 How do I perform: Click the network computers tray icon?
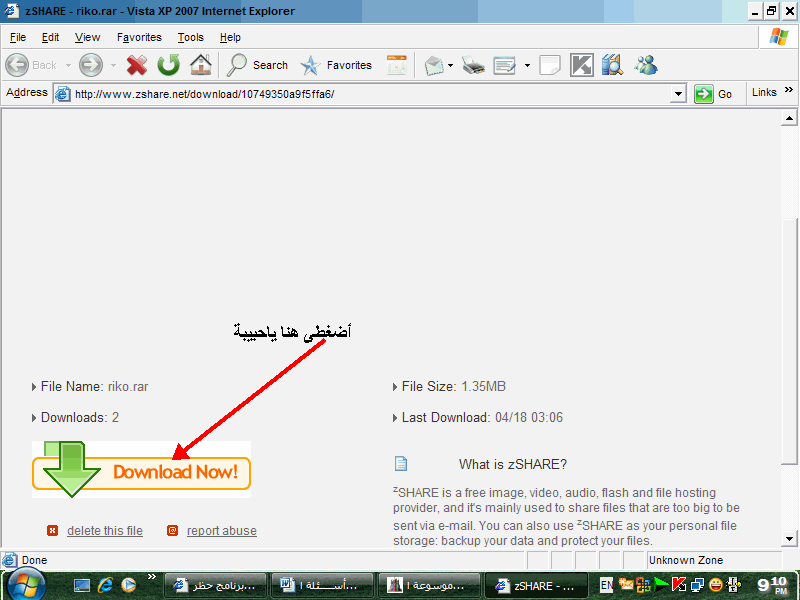pos(697,585)
